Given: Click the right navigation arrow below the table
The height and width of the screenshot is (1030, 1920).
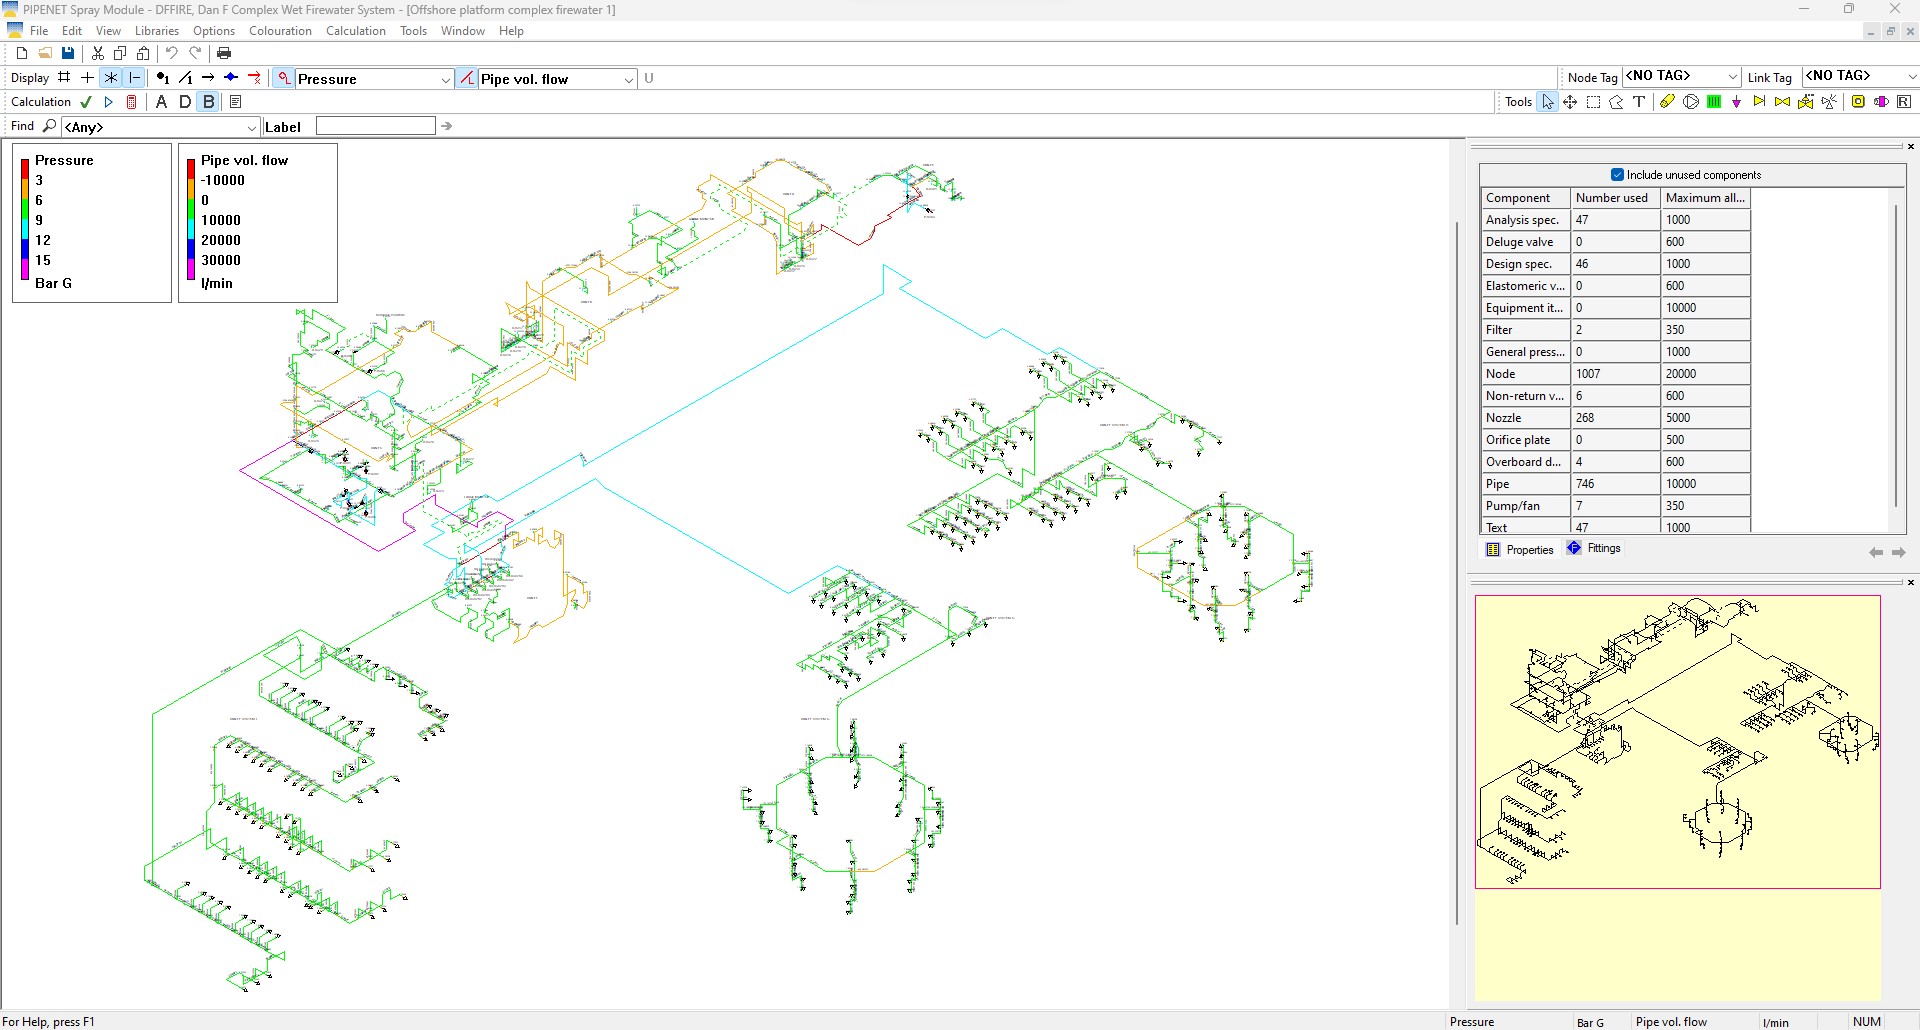Looking at the screenshot, I should (1898, 552).
